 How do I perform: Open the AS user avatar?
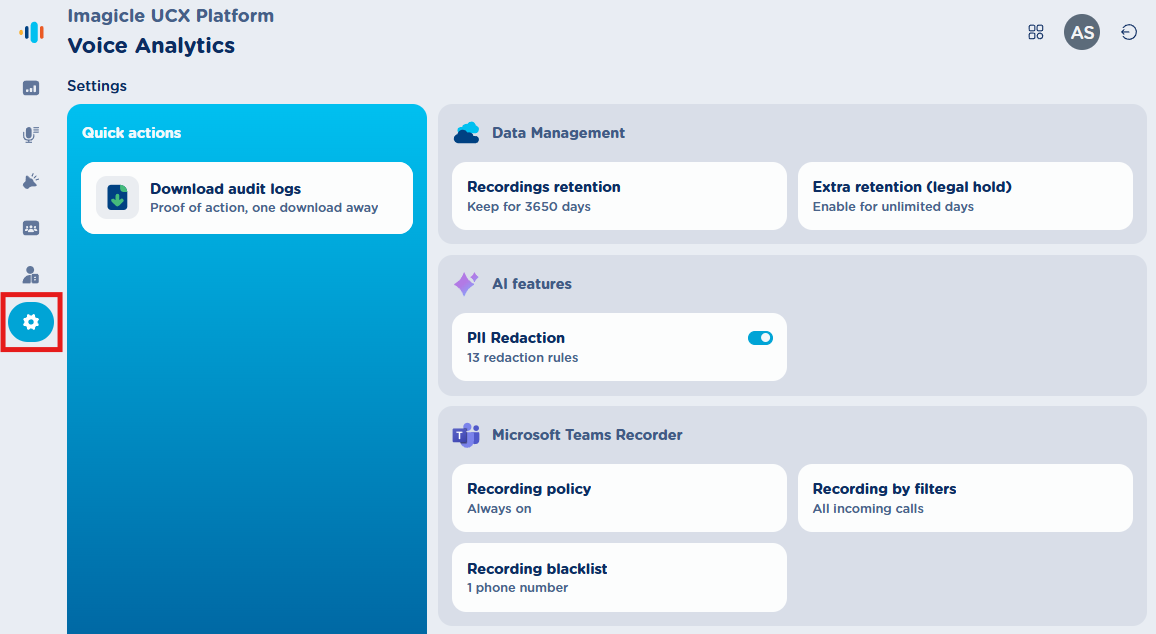coord(1082,32)
